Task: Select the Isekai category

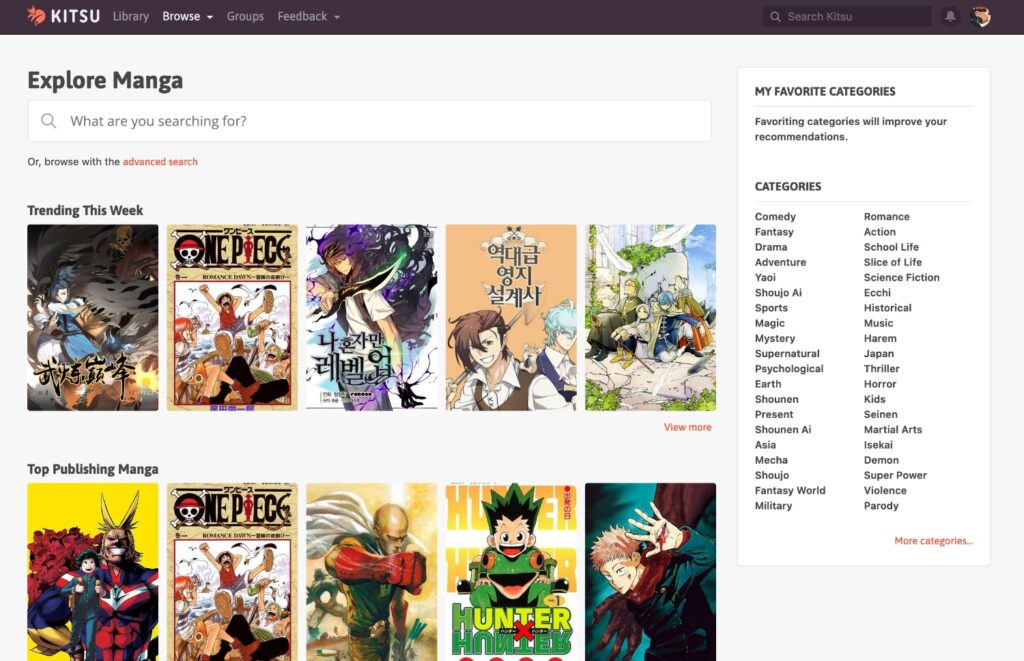Action: pos(880,444)
